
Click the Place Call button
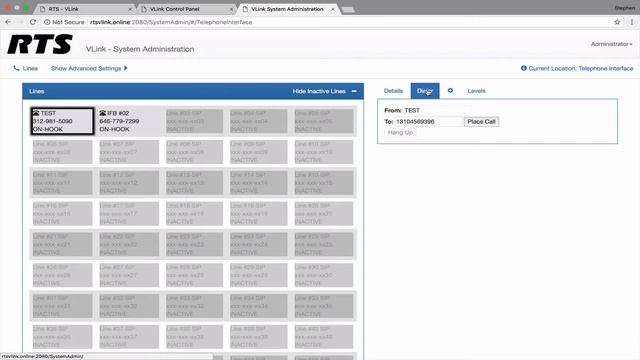[481, 122]
